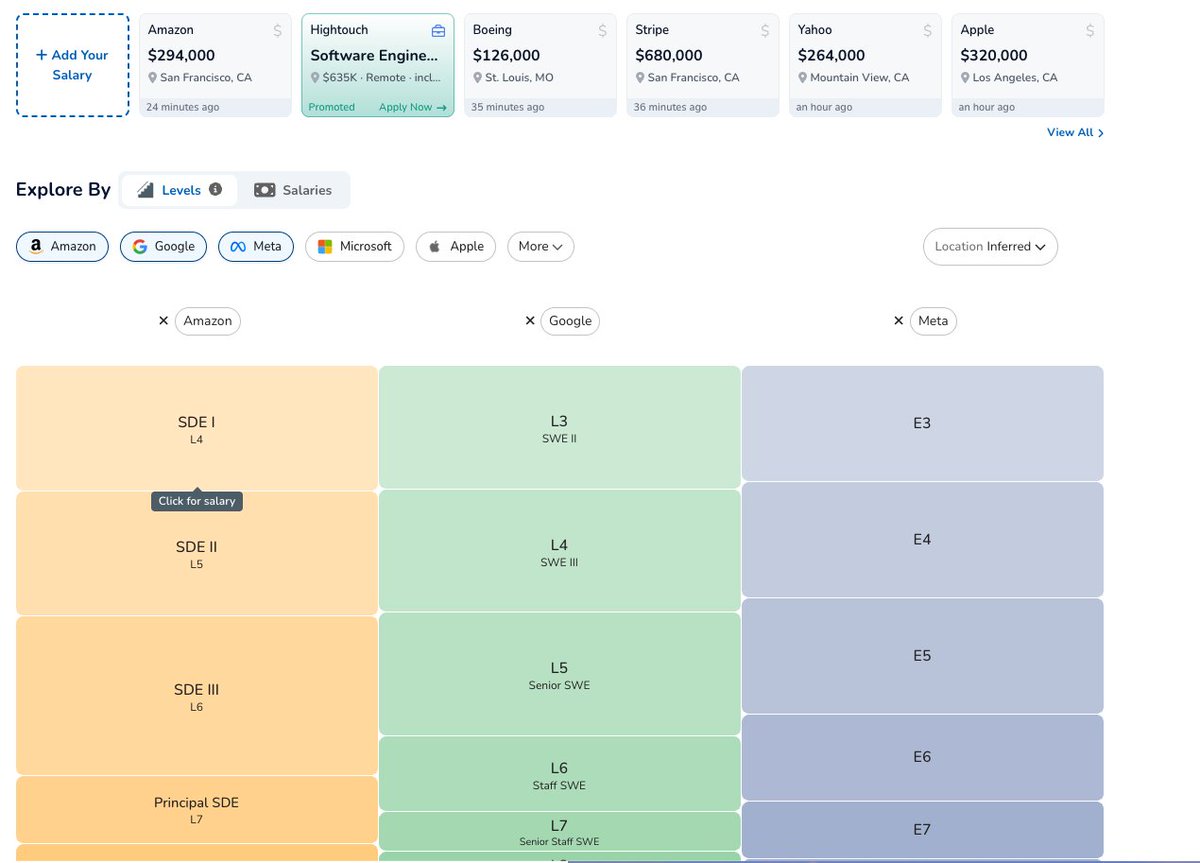Click View All salaries chevron link
Image resolution: width=1200 pixels, height=863 pixels.
point(1075,132)
